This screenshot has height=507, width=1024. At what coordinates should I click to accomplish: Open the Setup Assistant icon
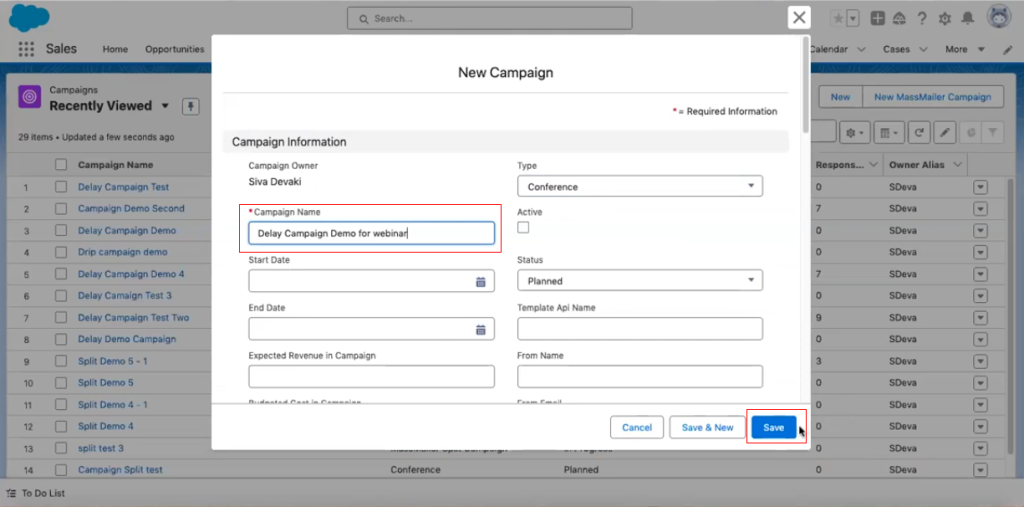click(899, 18)
